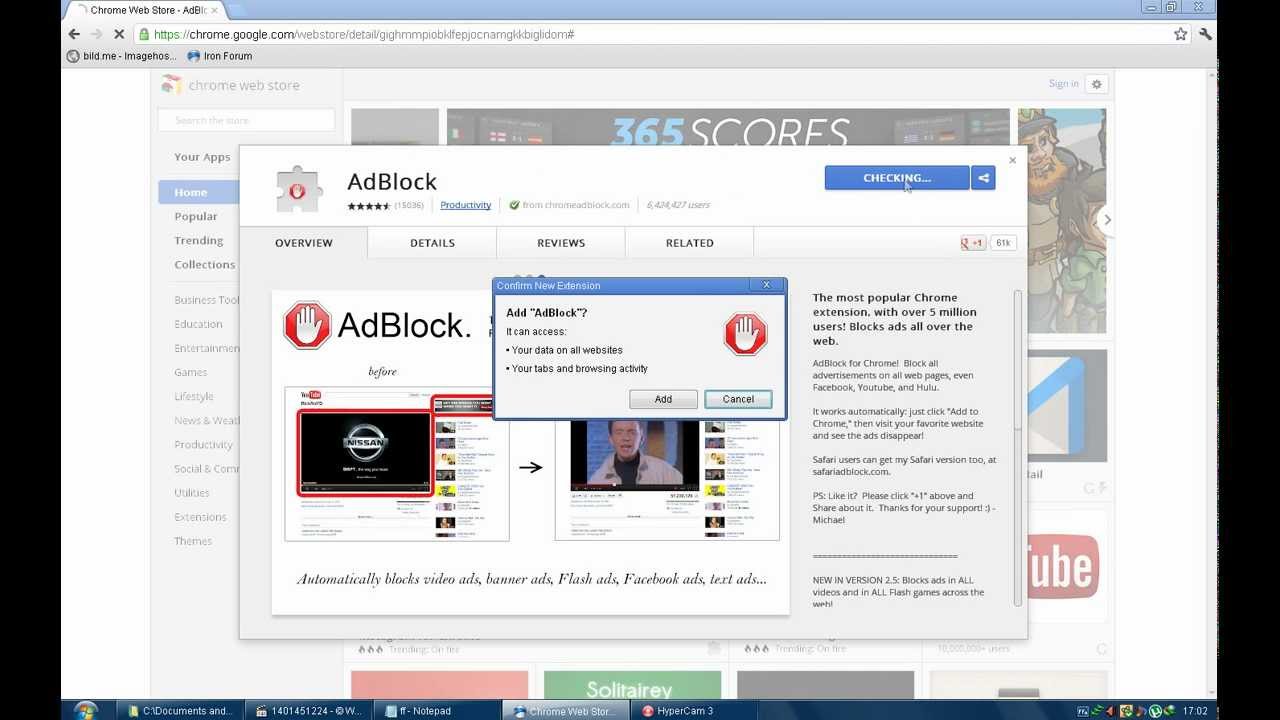This screenshot has height=720, width=1280.
Task: Click the AdBlock puzzle piece icon
Action: coord(297,190)
